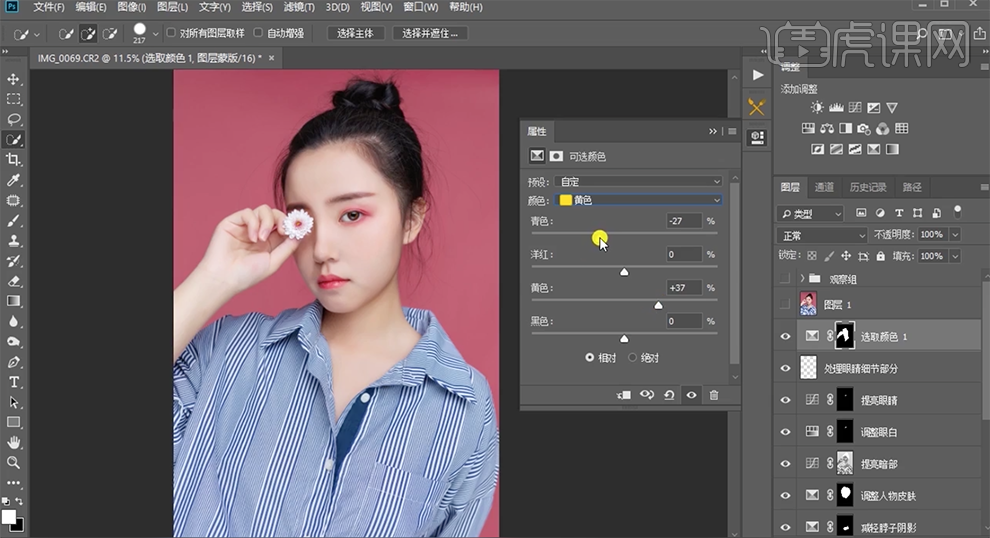Delete adjustment via trash icon in Properties
This screenshot has width=990, height=538.
(714, 395)
